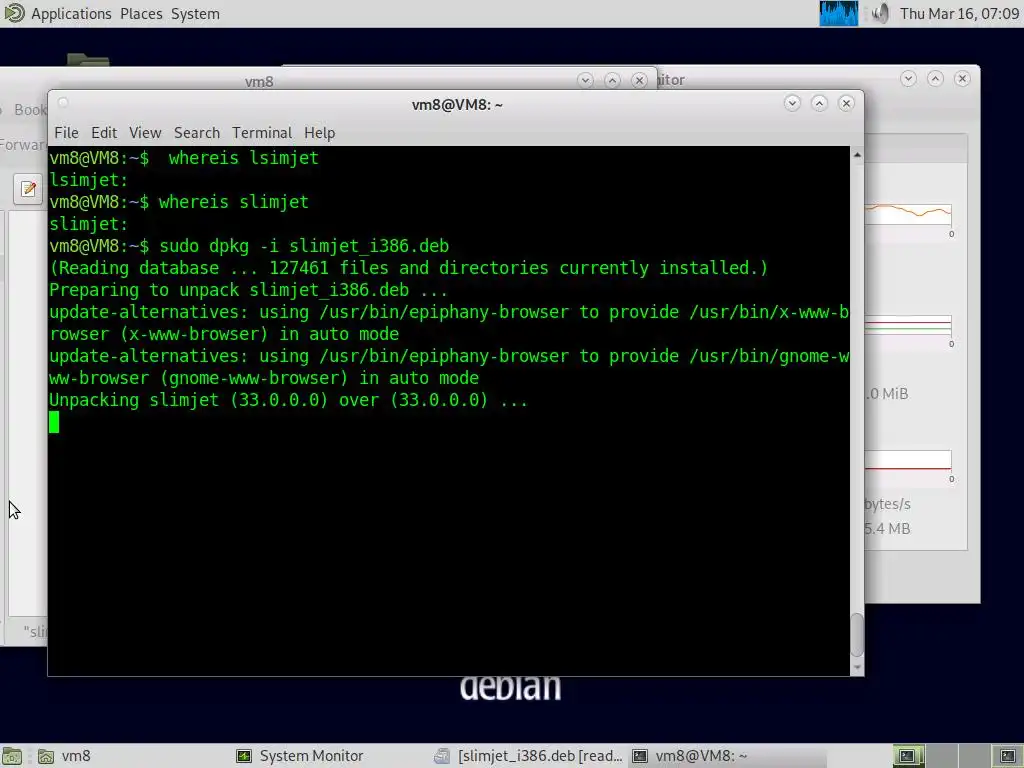Open the terminal Help menu
This screenshot has height=768, width=1024.
tap(319, 133)
